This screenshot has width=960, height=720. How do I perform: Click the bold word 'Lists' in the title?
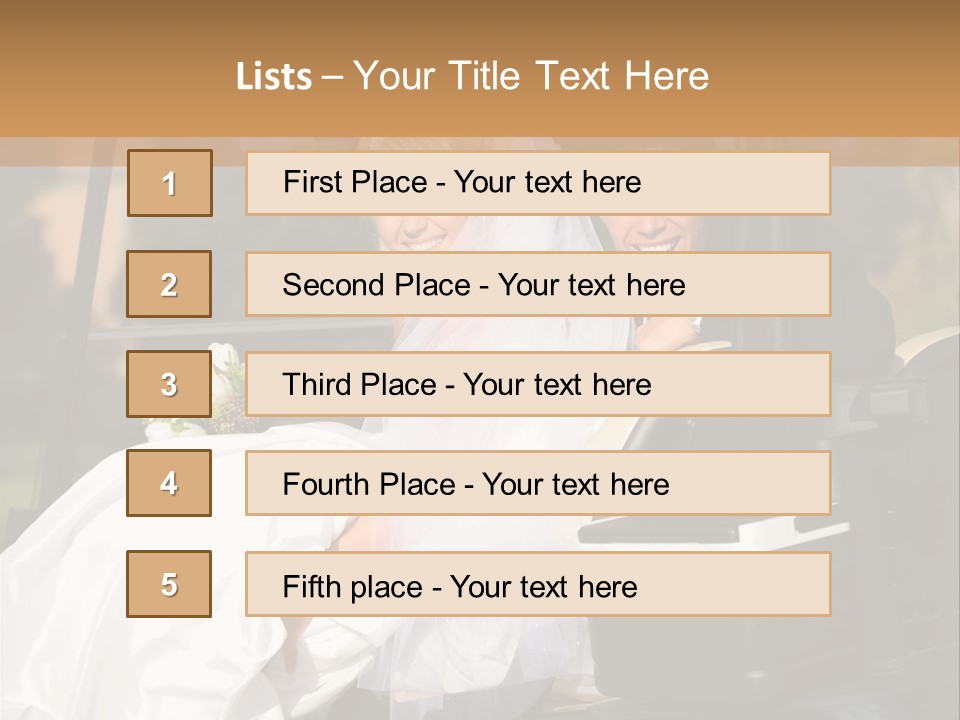(273, 77)
